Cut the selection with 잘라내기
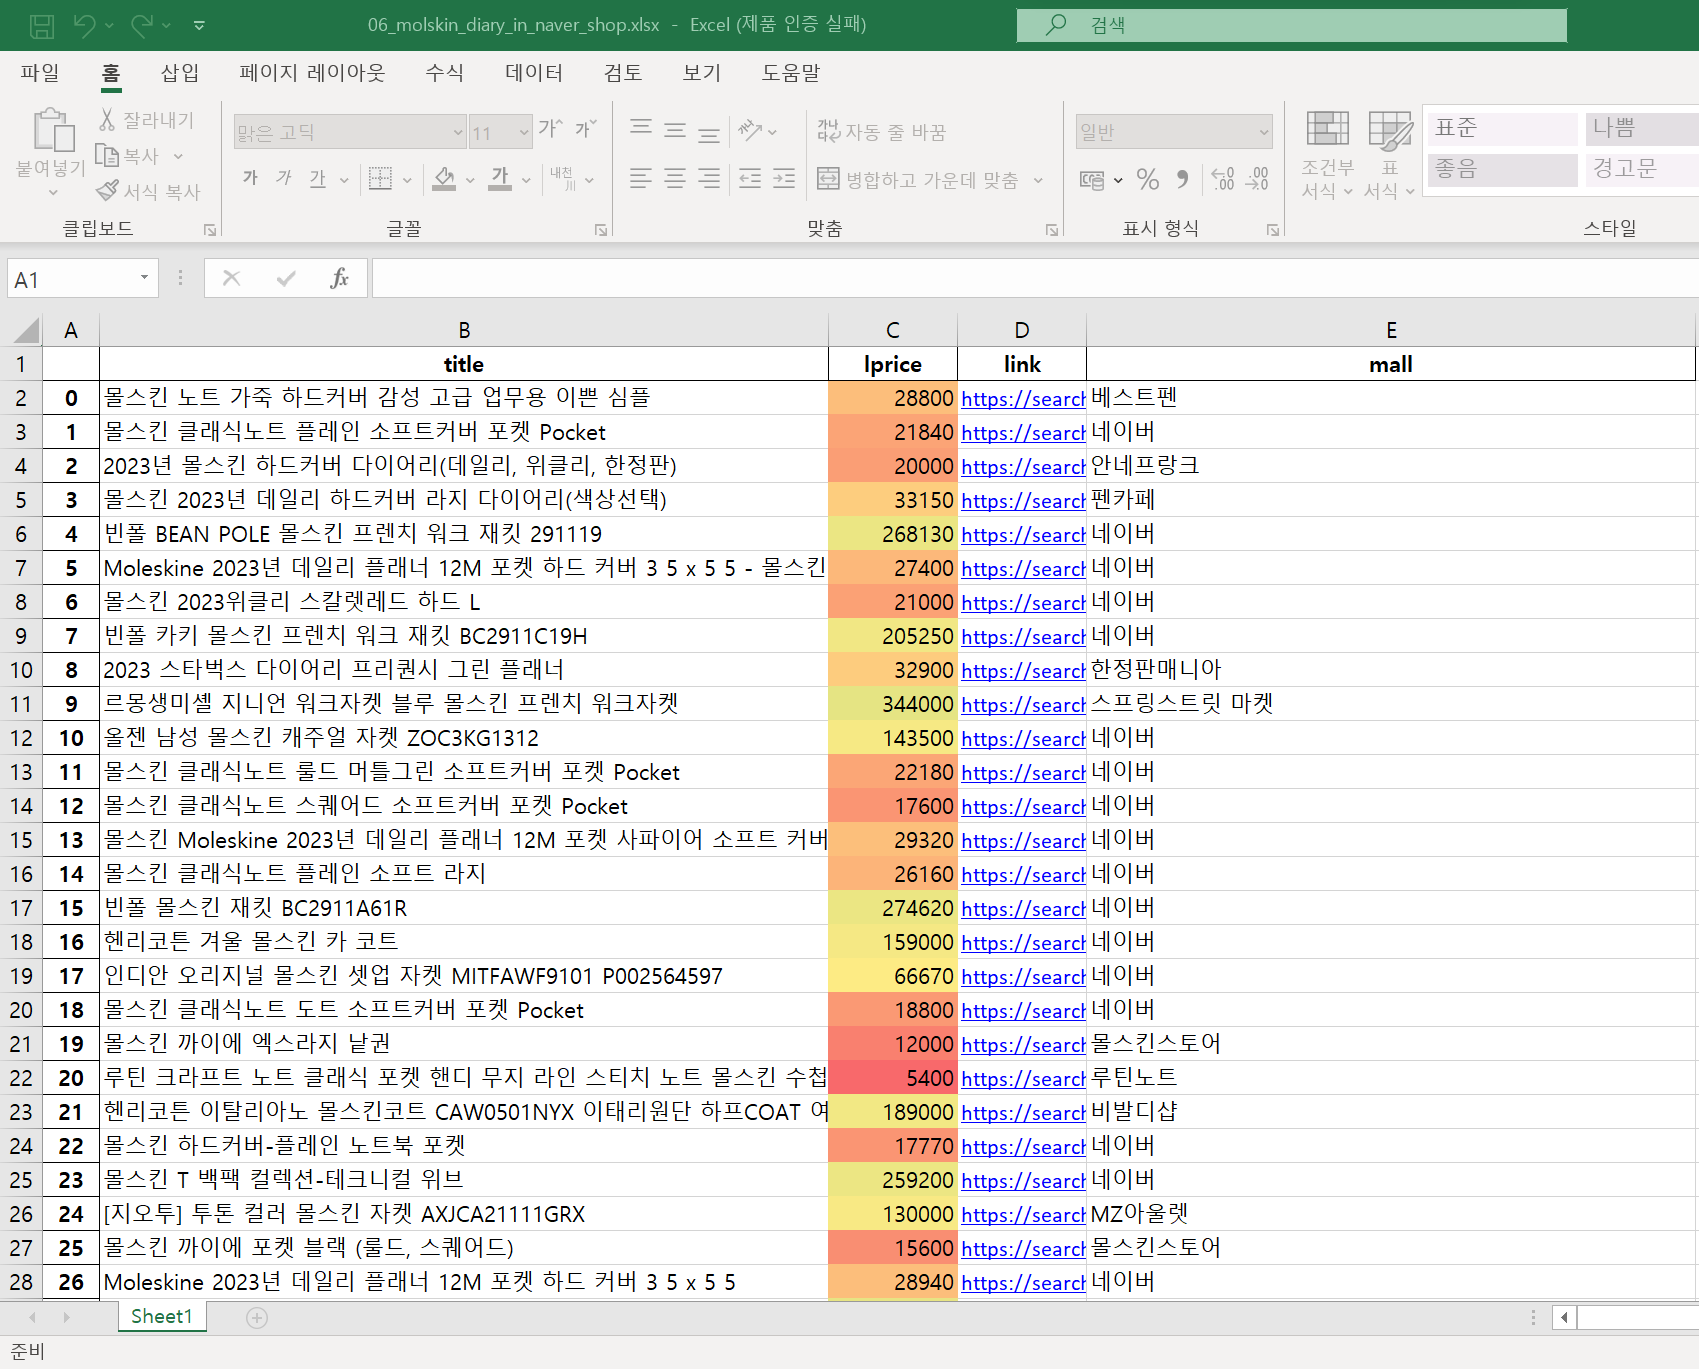Screen dimensions: 1699x1369 [147, 120]
